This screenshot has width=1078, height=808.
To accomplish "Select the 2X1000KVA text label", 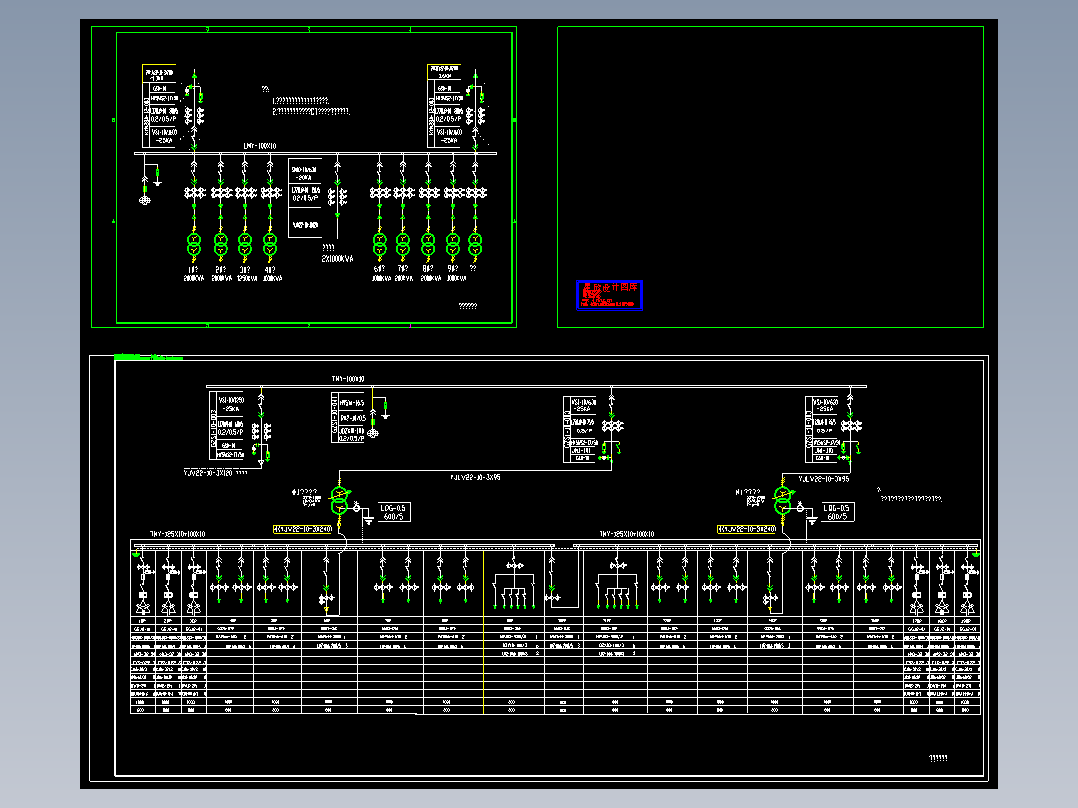I will 338,259.
